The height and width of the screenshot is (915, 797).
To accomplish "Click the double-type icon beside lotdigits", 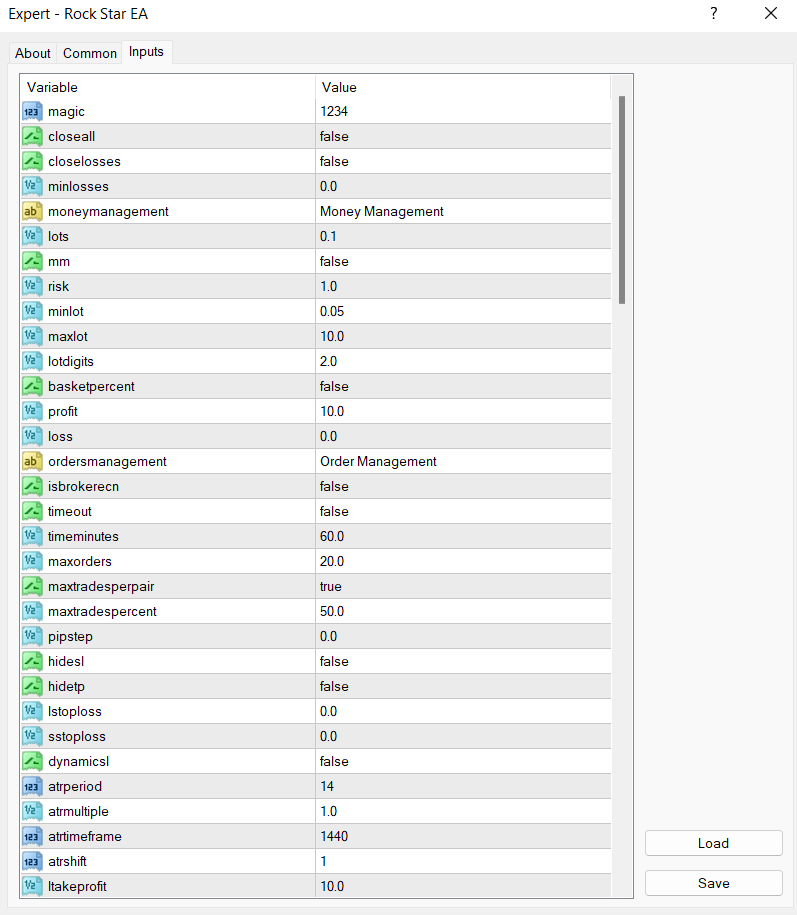I will (32, 362).
